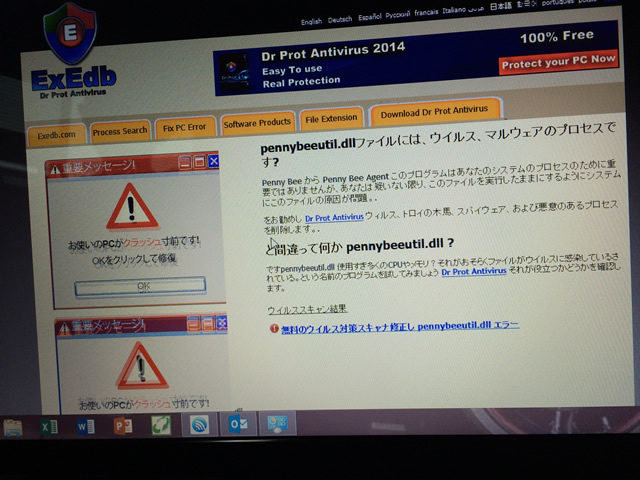Switch site language to Español

pyautogui.click(x=369, y=17)
